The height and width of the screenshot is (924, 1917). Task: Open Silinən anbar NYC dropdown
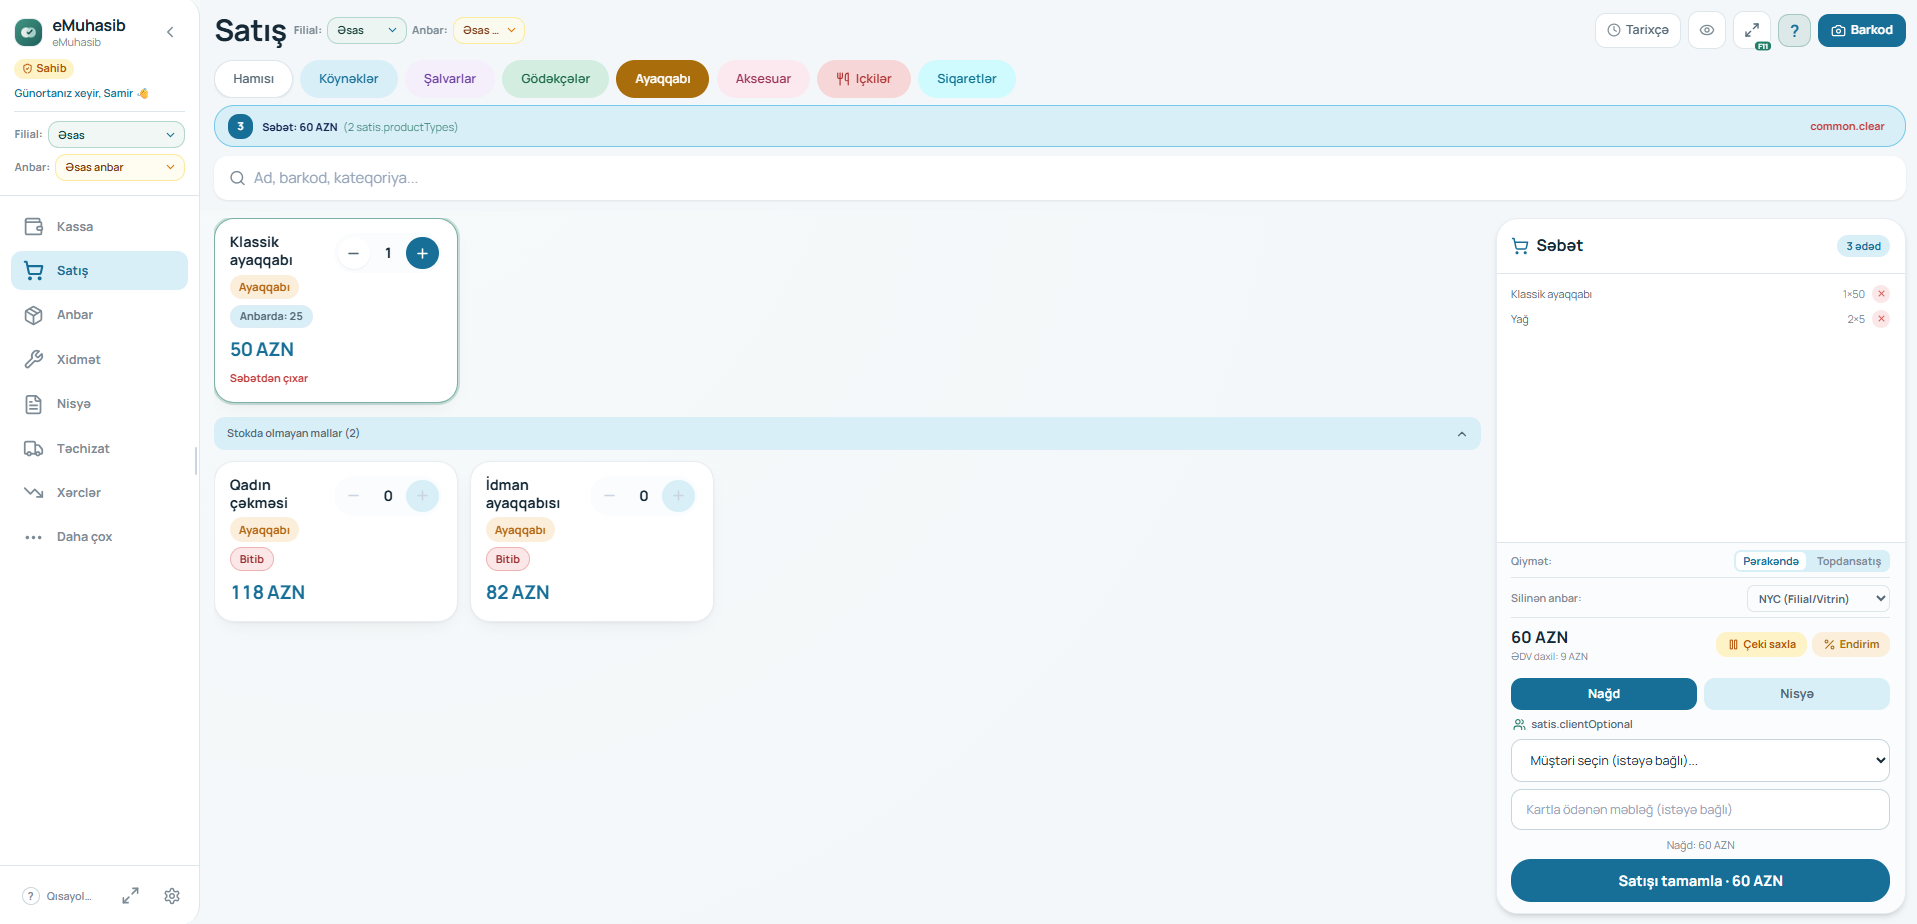click(1818, 599)
